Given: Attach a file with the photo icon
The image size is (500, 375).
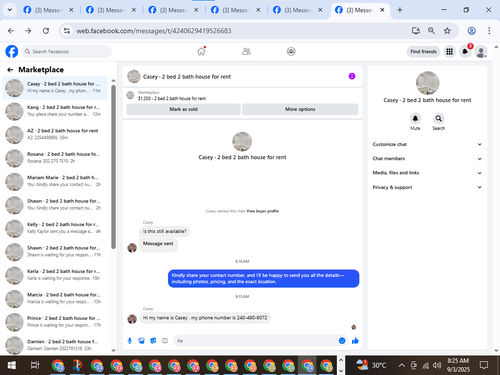Looking at the screenshot, I should point(141,341).
